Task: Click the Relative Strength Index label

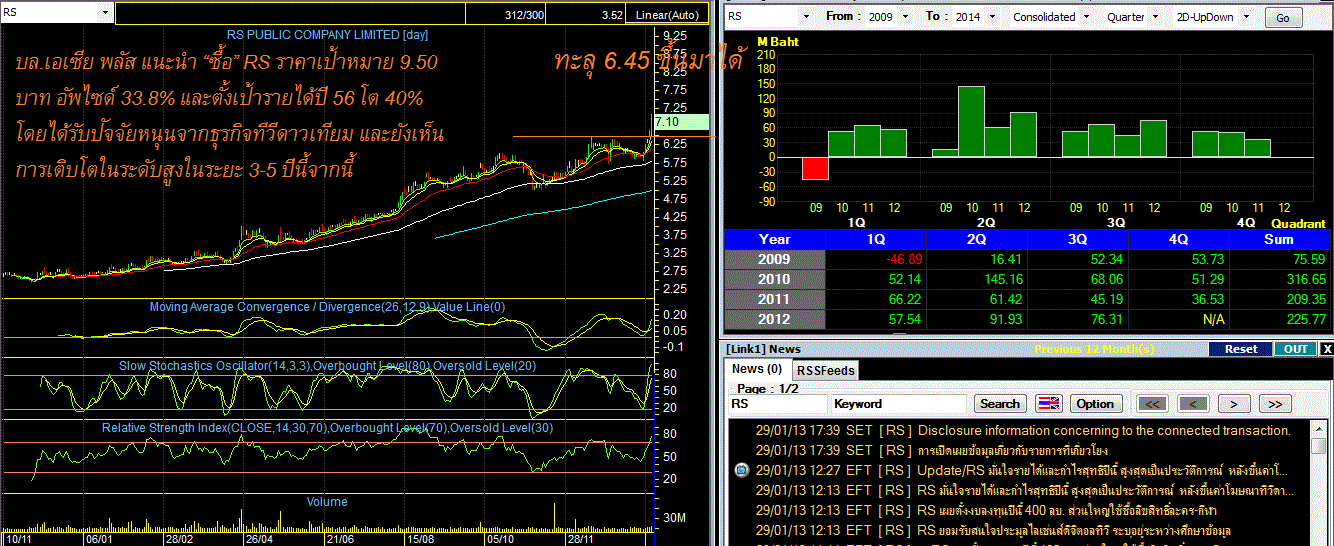Action: 328,428
